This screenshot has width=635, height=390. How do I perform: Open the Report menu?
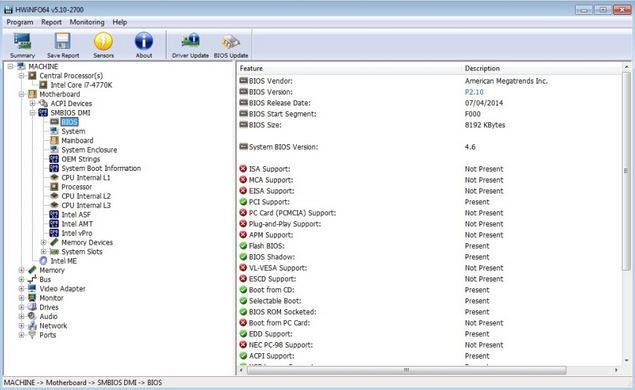[51, 22]
